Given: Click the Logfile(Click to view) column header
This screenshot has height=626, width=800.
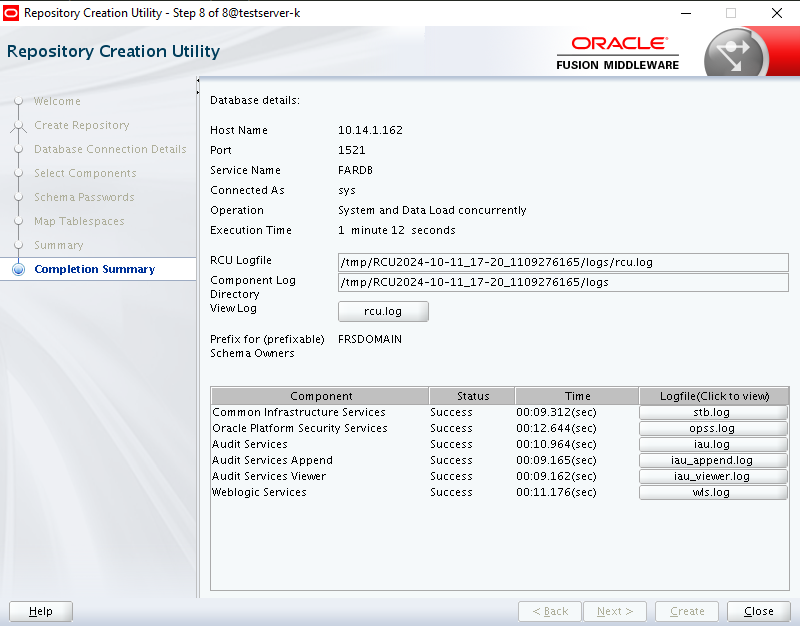Looking at the screenshot, I should tap(714, 396).
